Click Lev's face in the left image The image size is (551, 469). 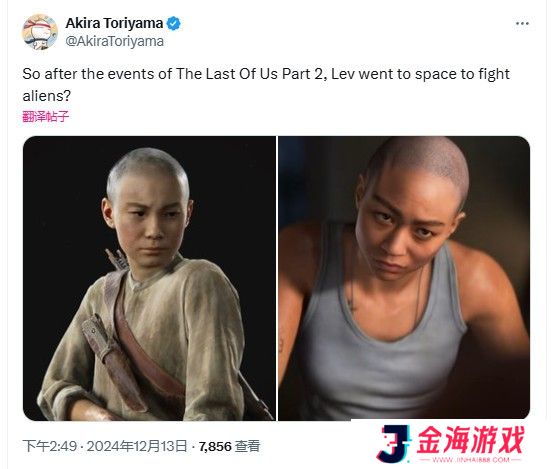tap(149, 218)
